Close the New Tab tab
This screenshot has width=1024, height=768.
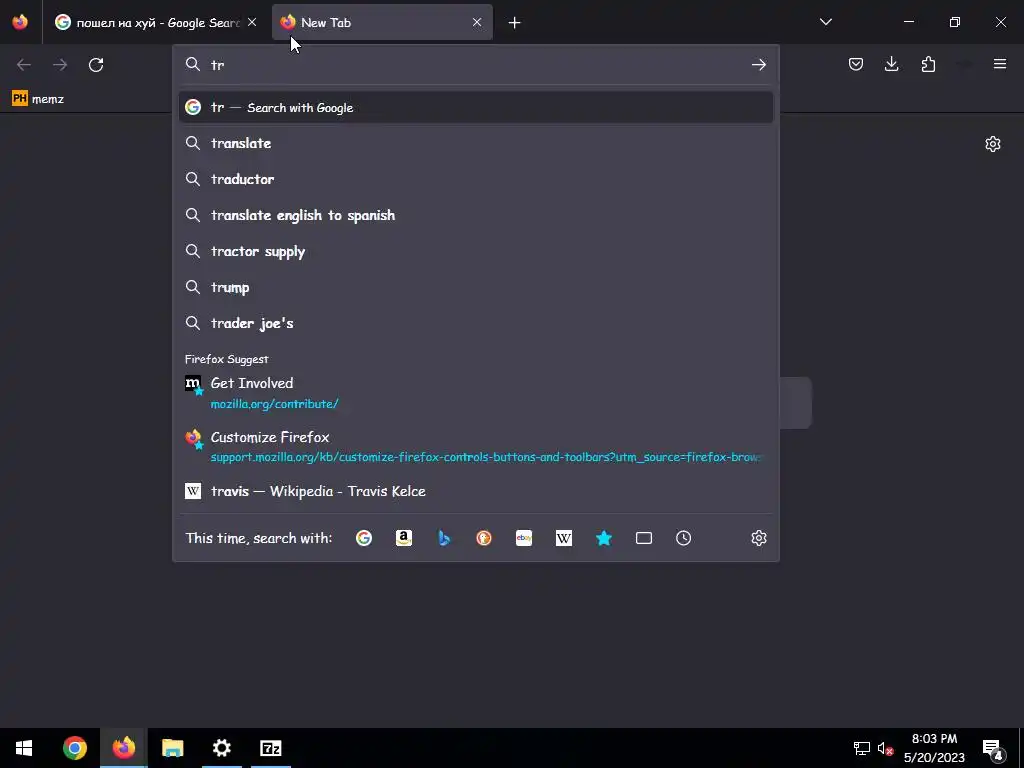tap(477, 22)
